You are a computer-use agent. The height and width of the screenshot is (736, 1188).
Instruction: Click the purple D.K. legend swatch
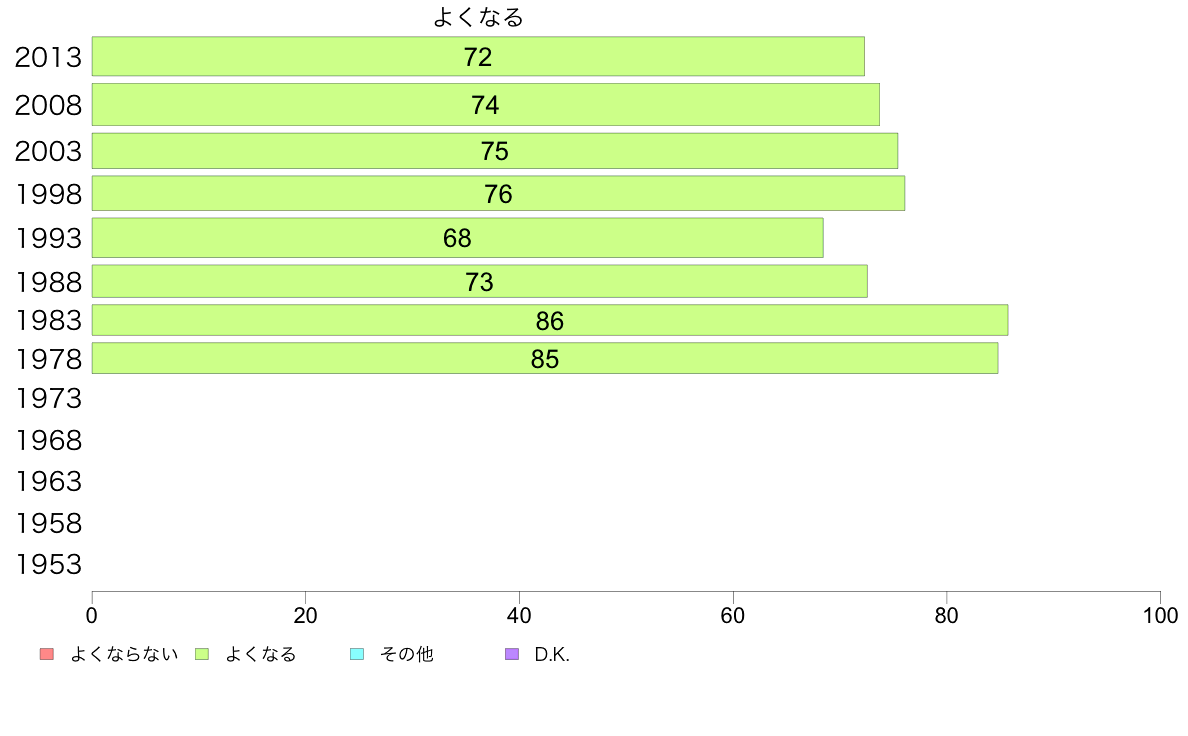[512, 654]
